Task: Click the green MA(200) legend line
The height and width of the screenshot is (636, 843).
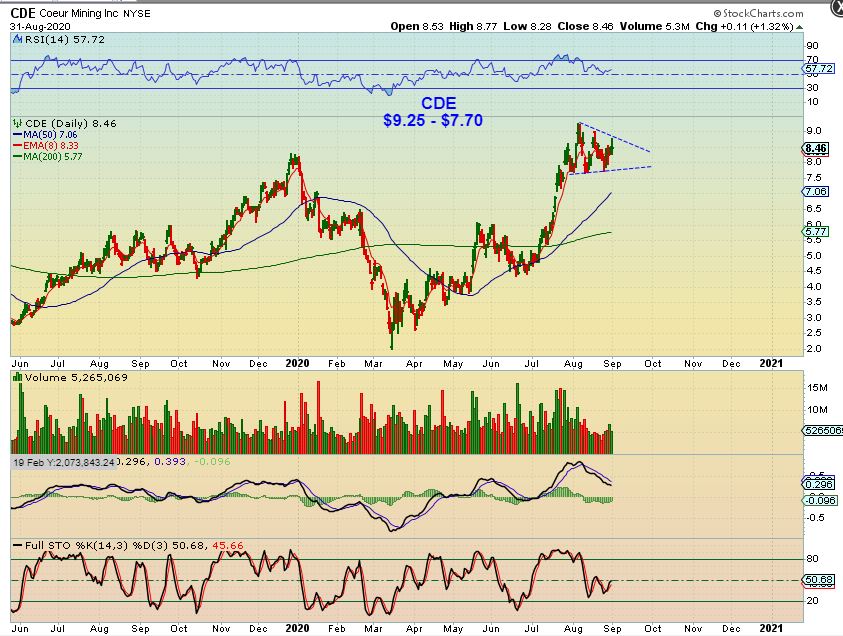Action: [17, 156]
